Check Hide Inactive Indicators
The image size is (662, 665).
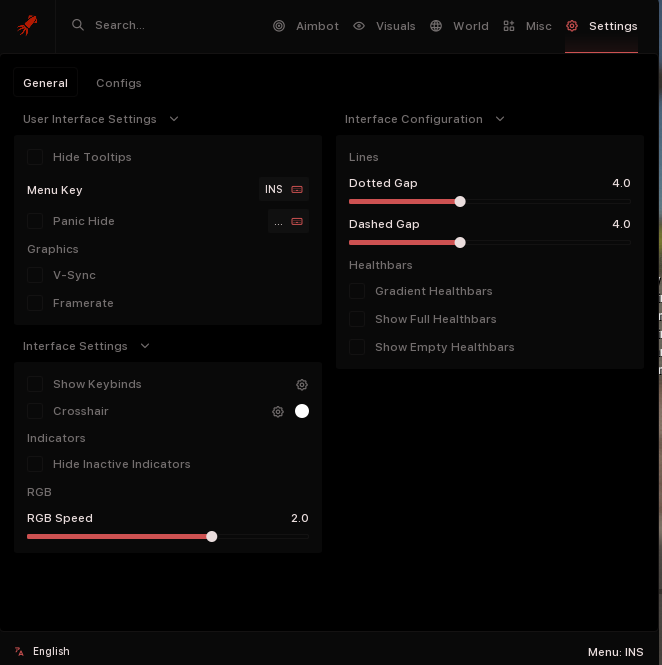click(35, 464)
